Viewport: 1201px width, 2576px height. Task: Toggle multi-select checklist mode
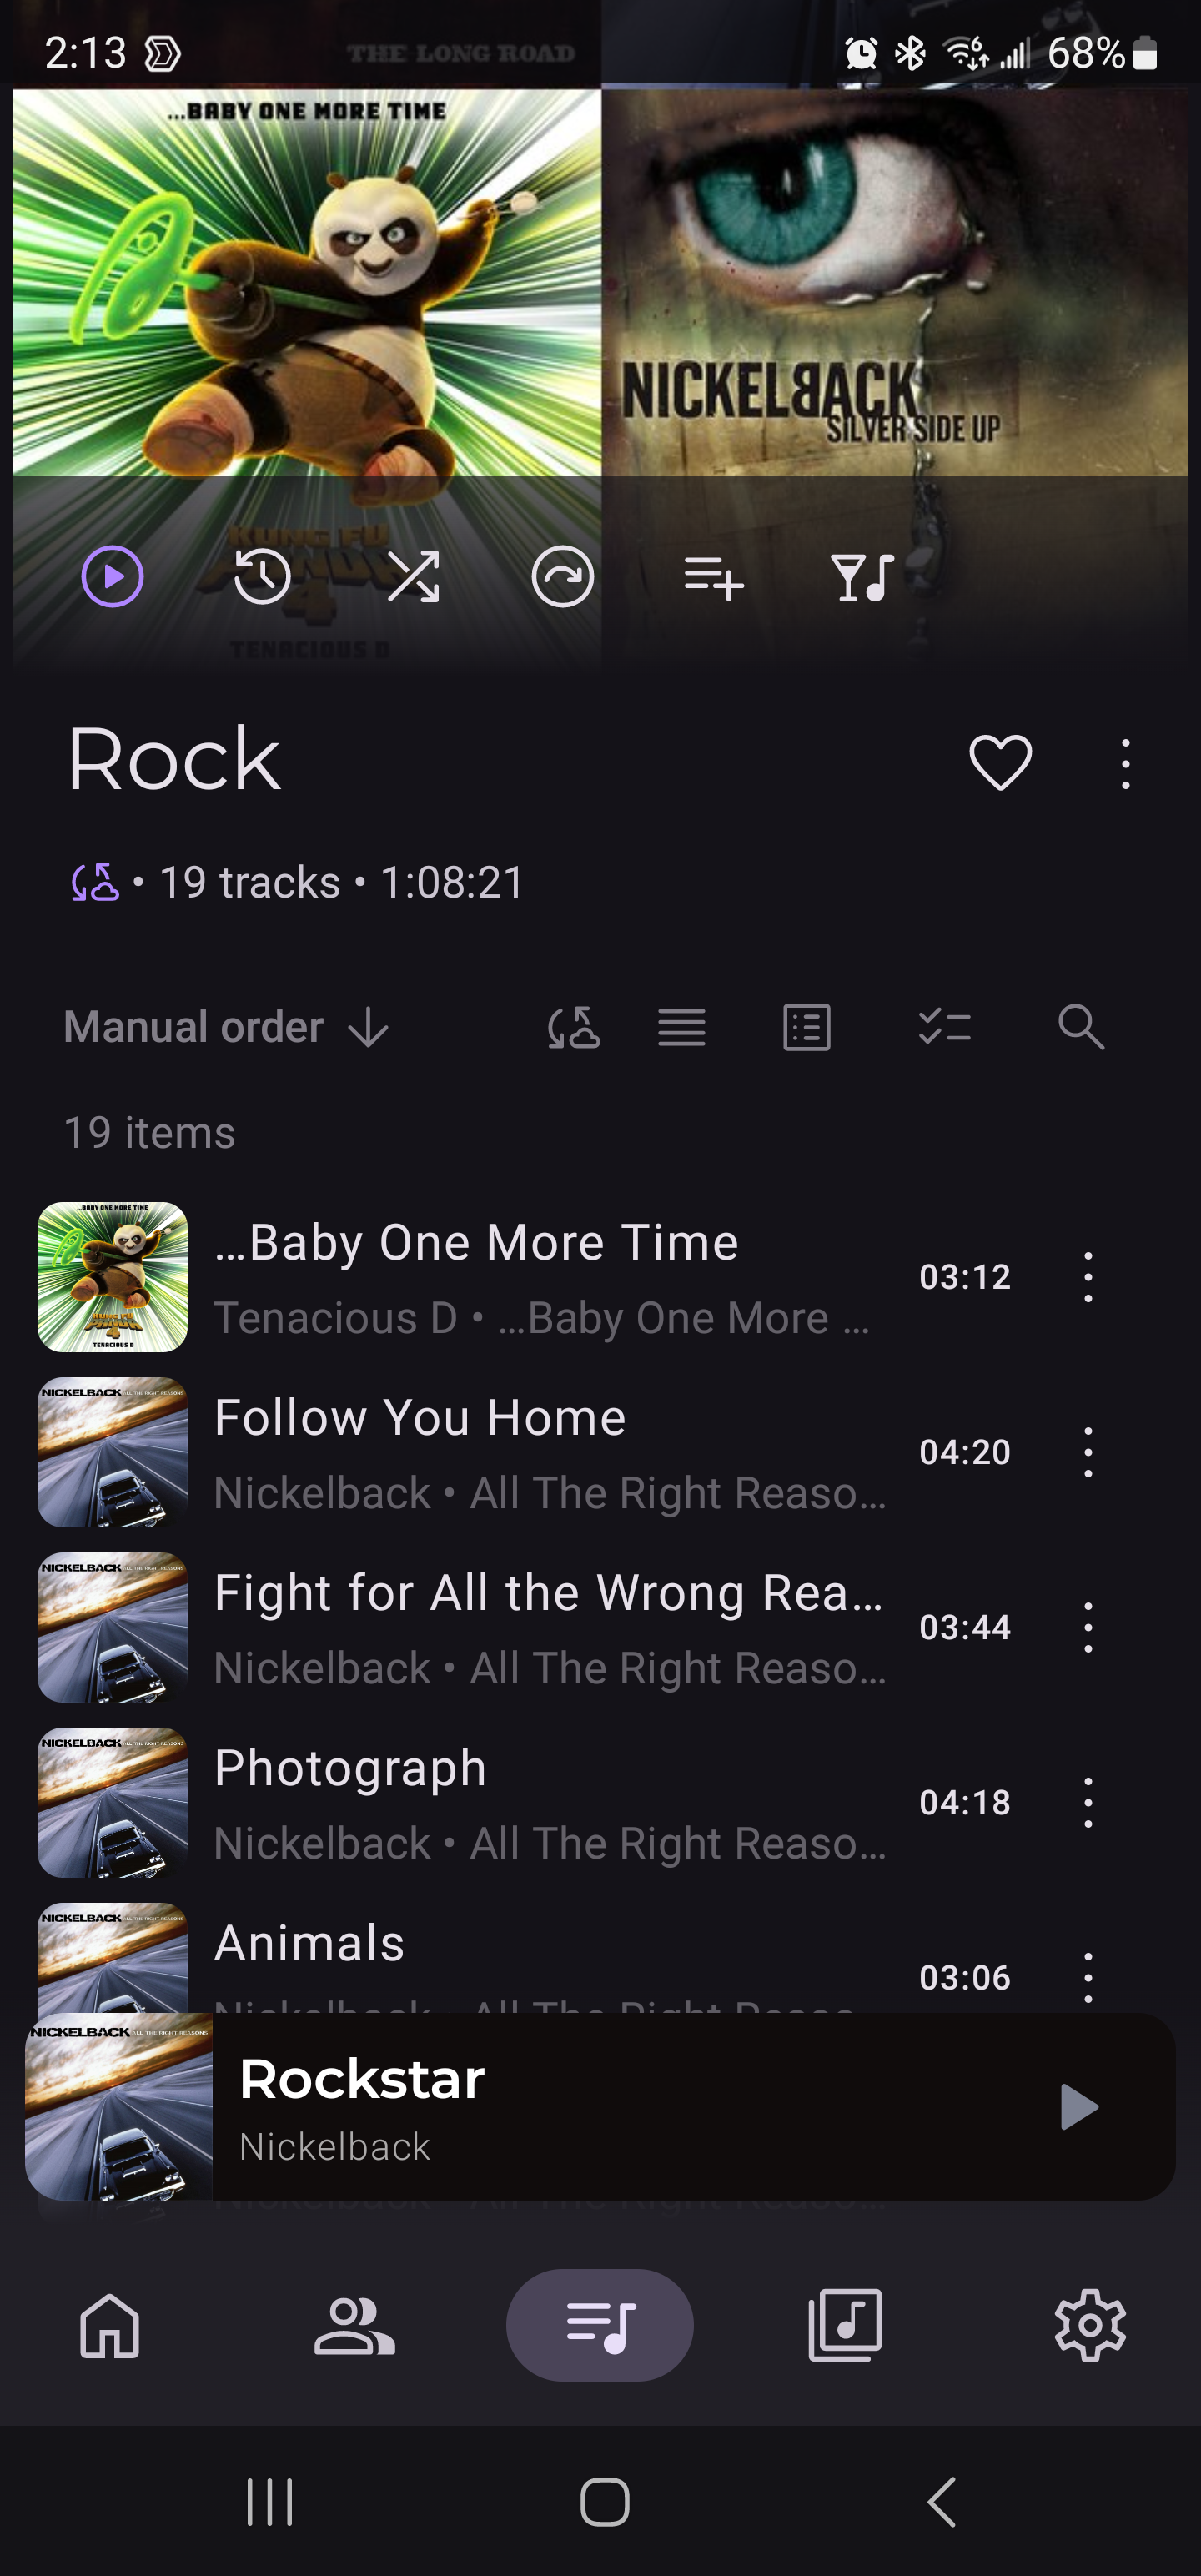(x=944, y=1027)
